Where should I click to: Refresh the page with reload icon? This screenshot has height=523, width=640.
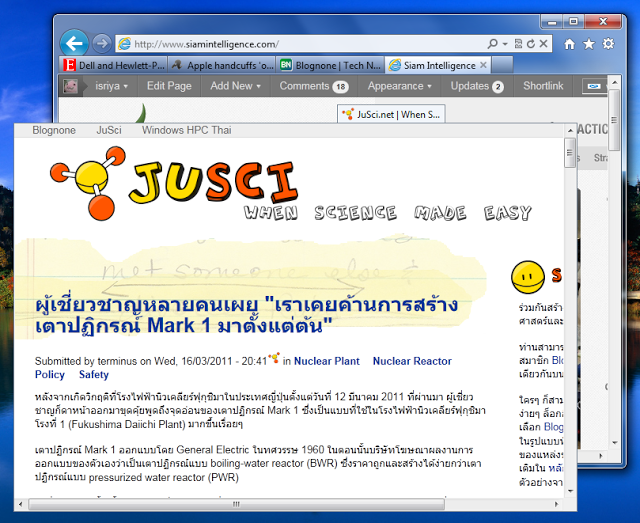click(x=531, y=44)
